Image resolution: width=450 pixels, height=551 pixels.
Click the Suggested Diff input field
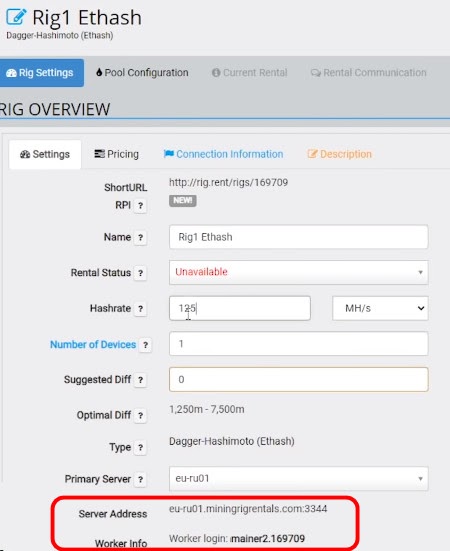point(299,380)
